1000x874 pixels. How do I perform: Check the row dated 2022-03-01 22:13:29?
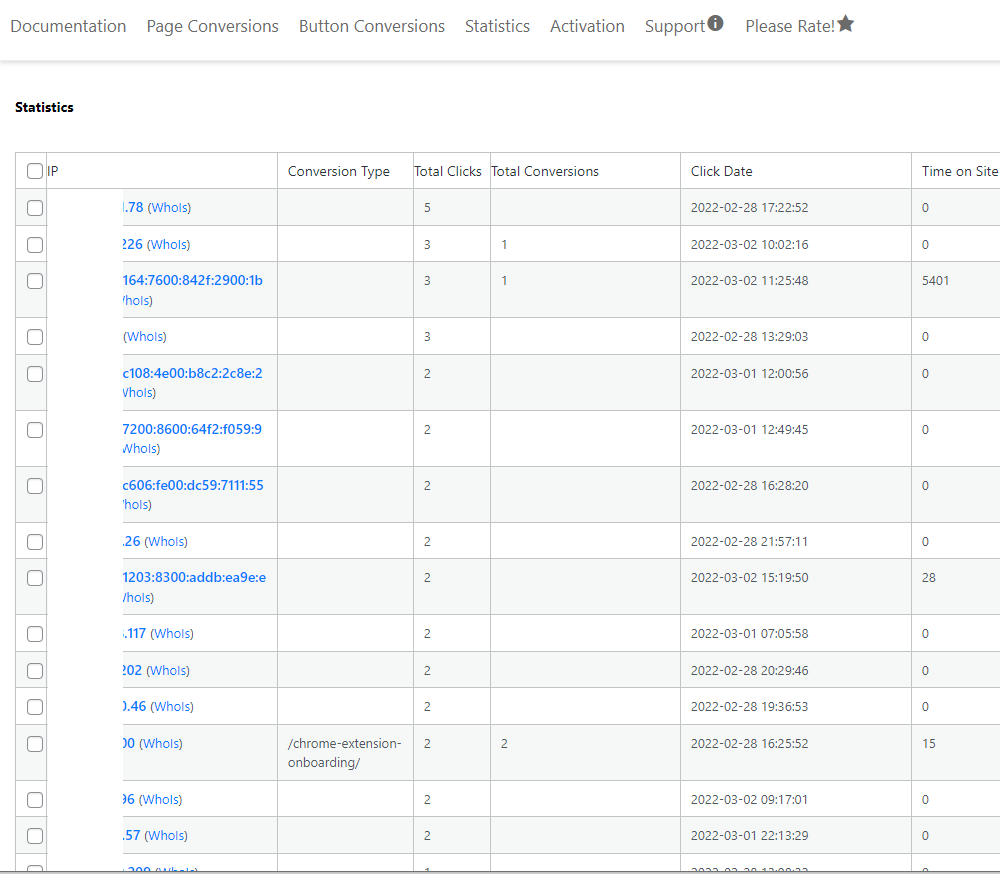coord(35,835)
